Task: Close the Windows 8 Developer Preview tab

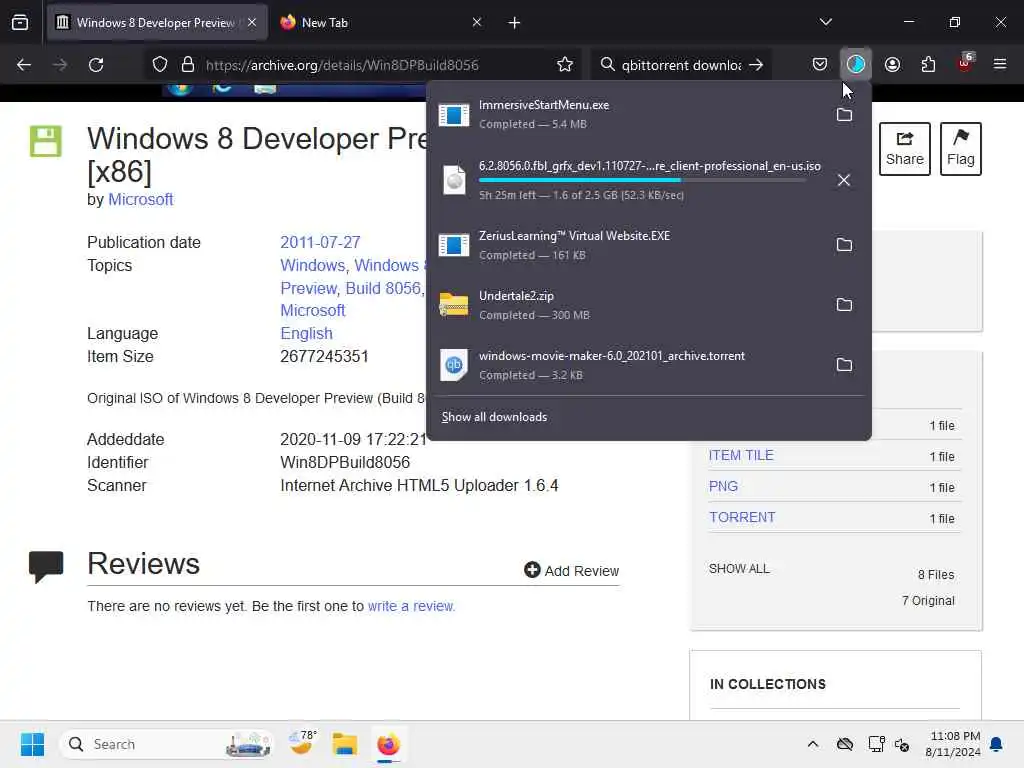Action: pyautogui.click(x=252, y=22)
